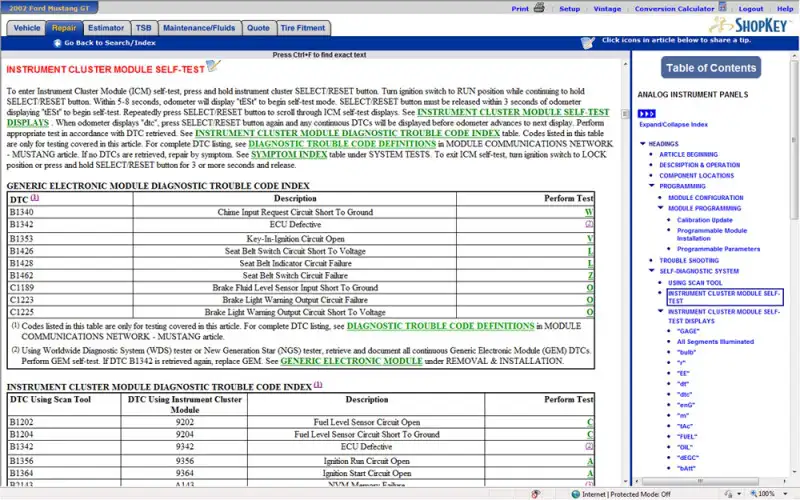Open the Maintenance/Fluids tab
This screenshot has height=500, width=800.
(199, 28)
